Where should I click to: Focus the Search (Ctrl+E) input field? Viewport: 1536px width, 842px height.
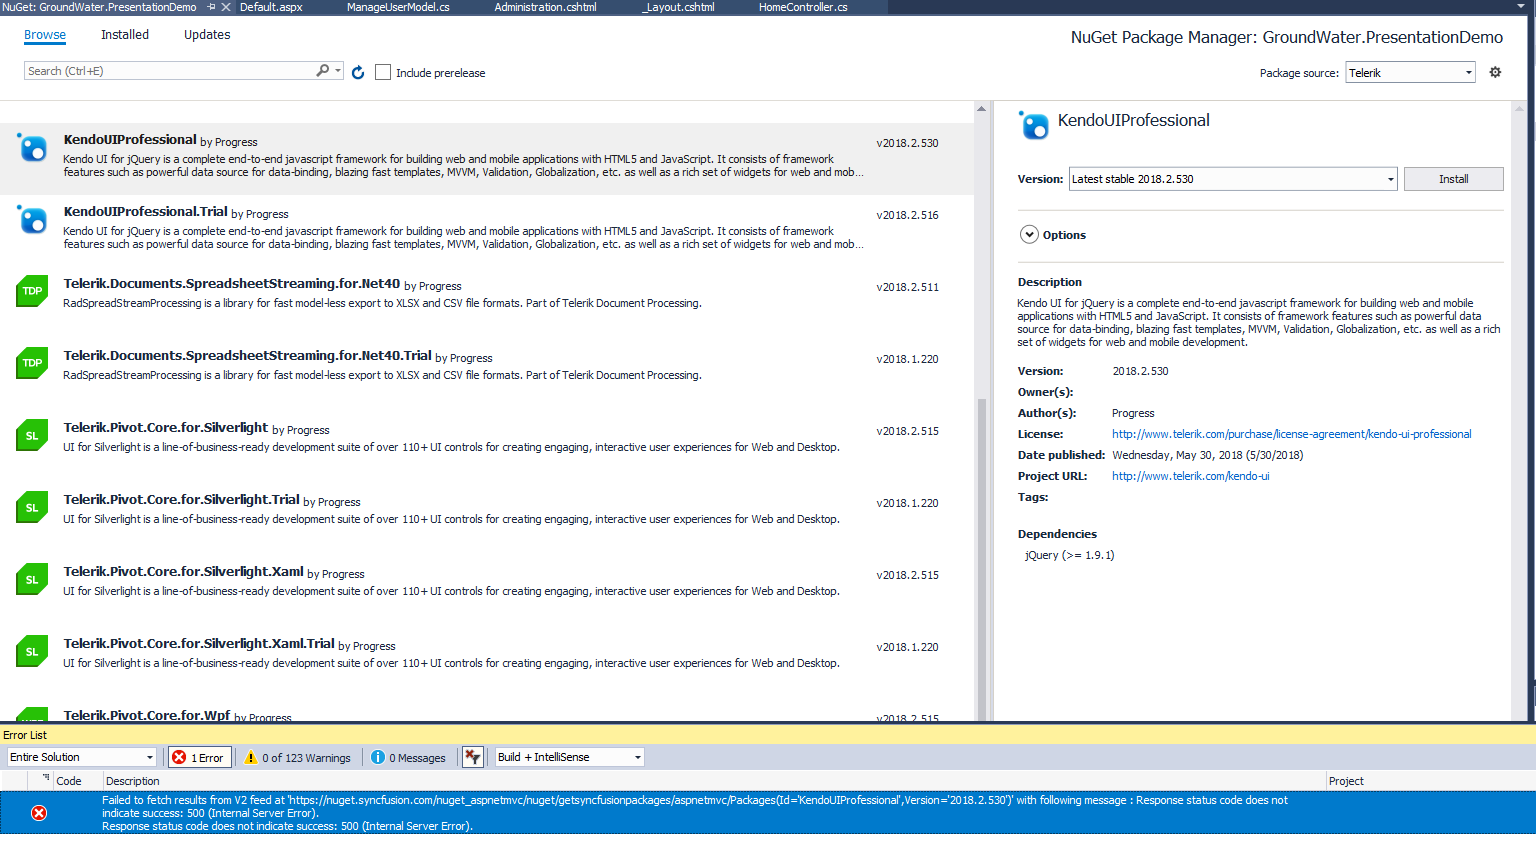[x=170, y=71]
